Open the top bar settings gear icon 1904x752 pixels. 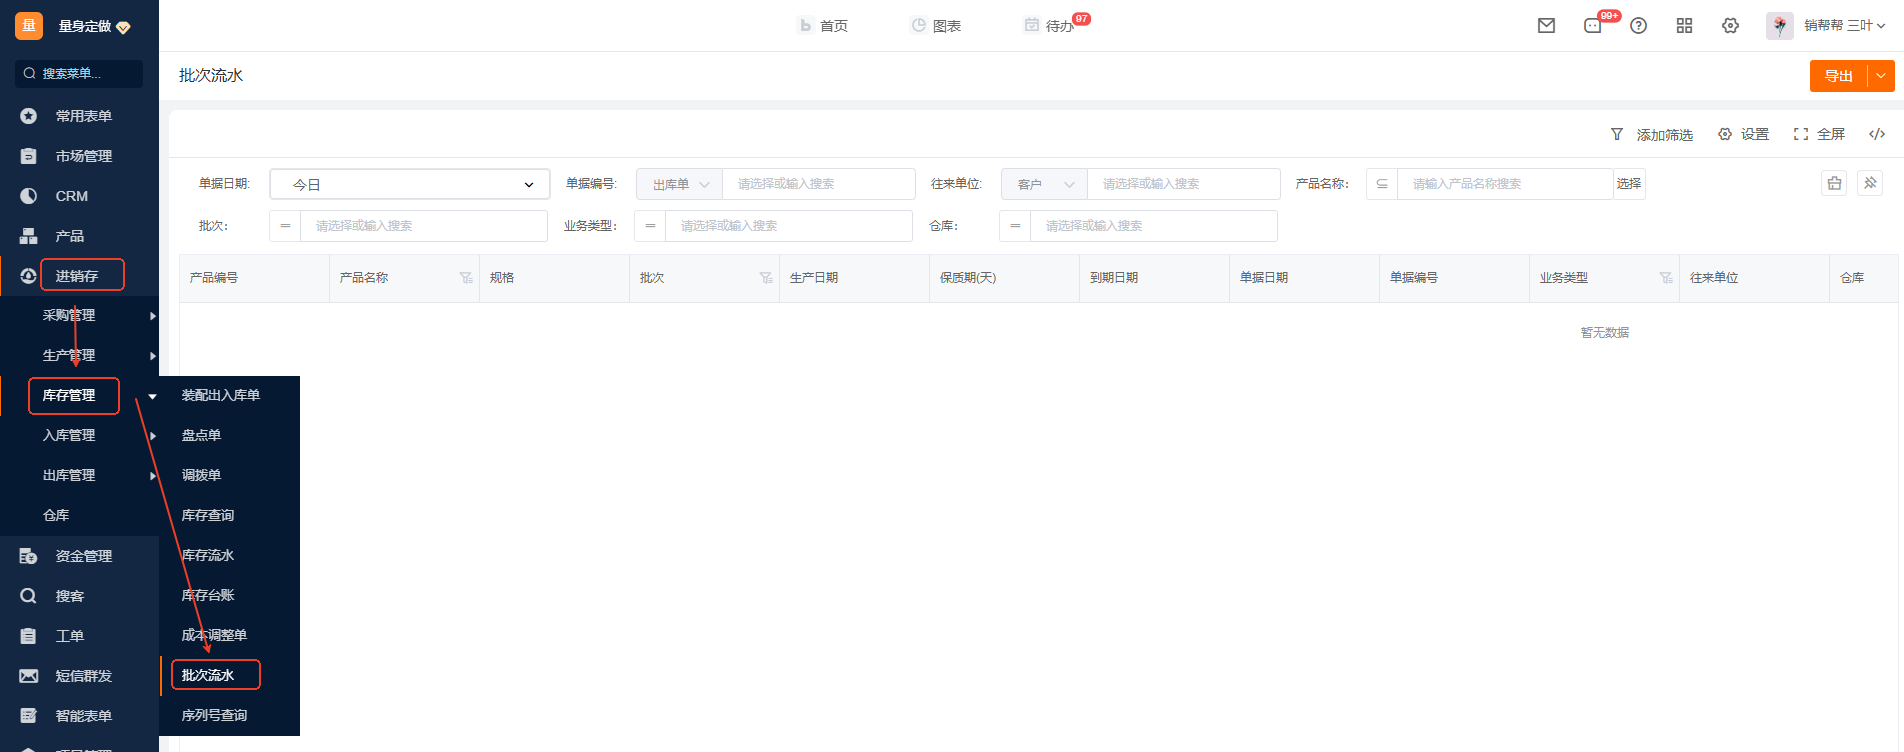pyautogui.click(x=1730, y=26)
